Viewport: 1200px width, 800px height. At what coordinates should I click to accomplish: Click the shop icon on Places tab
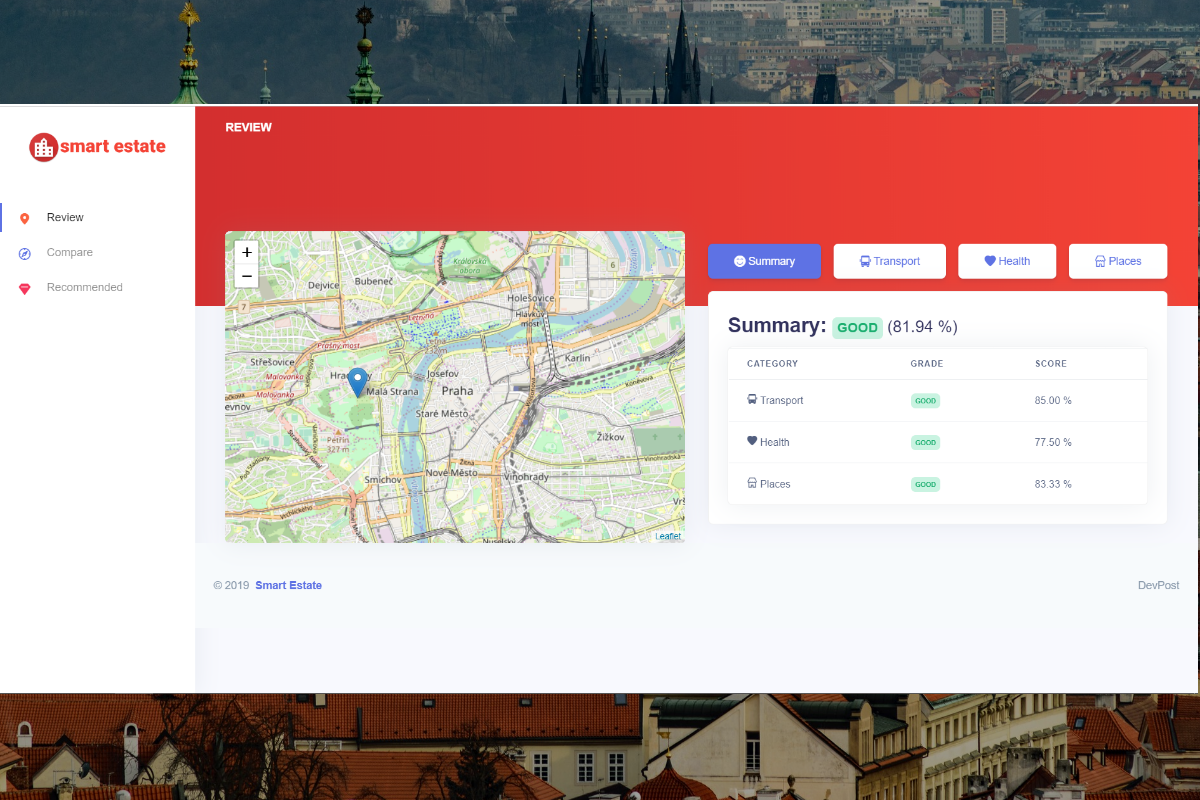(1100, 261)
